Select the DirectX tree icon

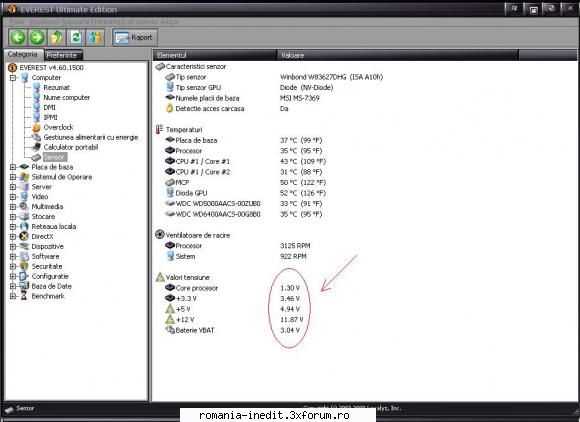24,236
